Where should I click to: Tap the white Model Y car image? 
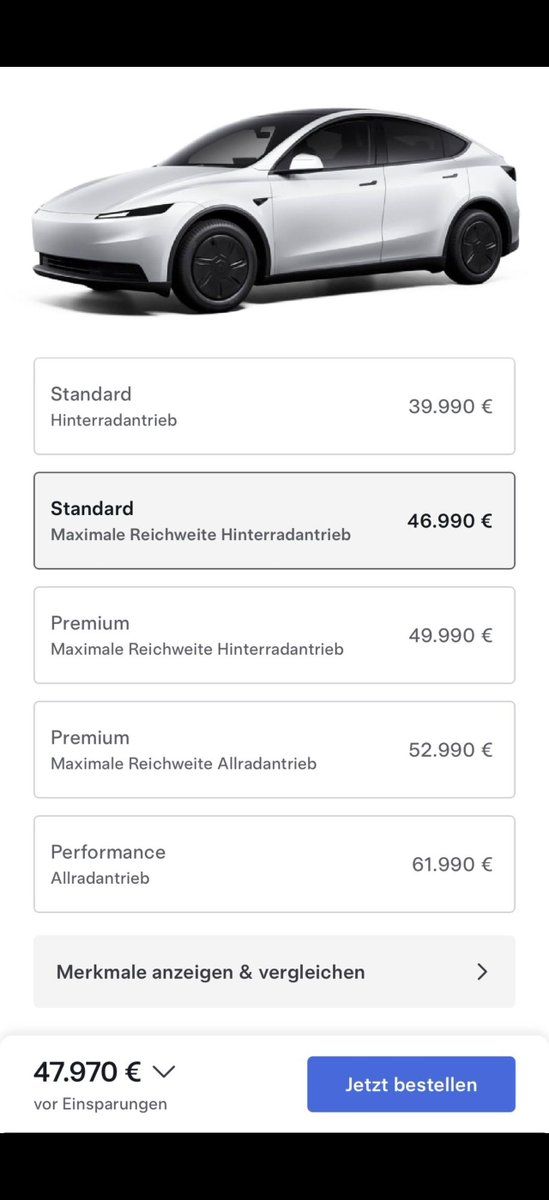(x=275, y=208)
